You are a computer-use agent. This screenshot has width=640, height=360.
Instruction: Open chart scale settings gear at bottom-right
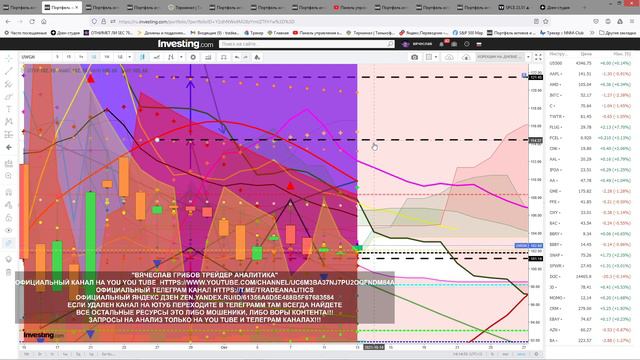pyautogui.click(x=536, y=354)
